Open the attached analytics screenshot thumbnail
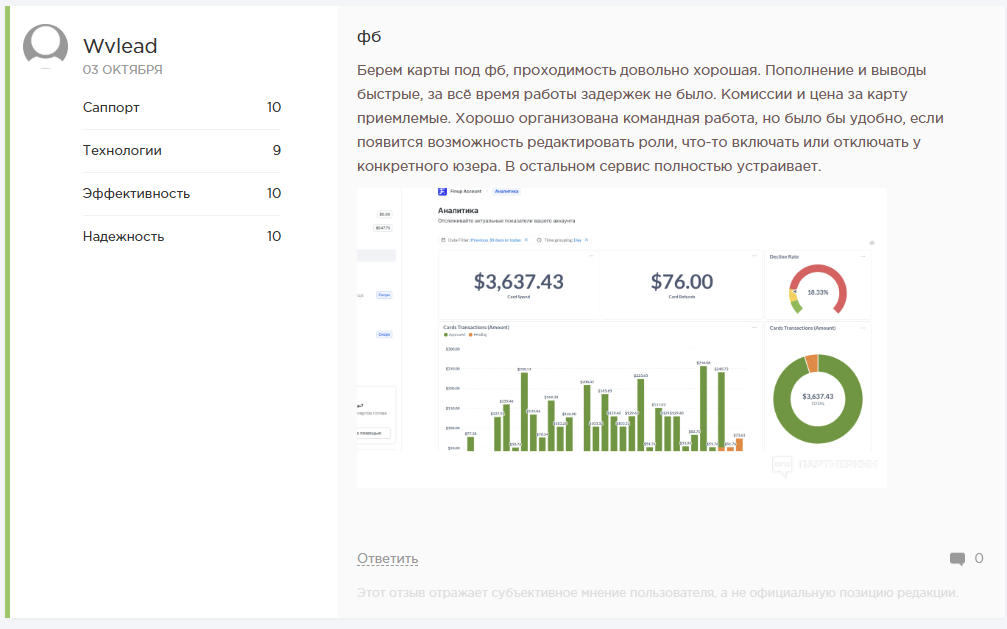 coord(621,336)
